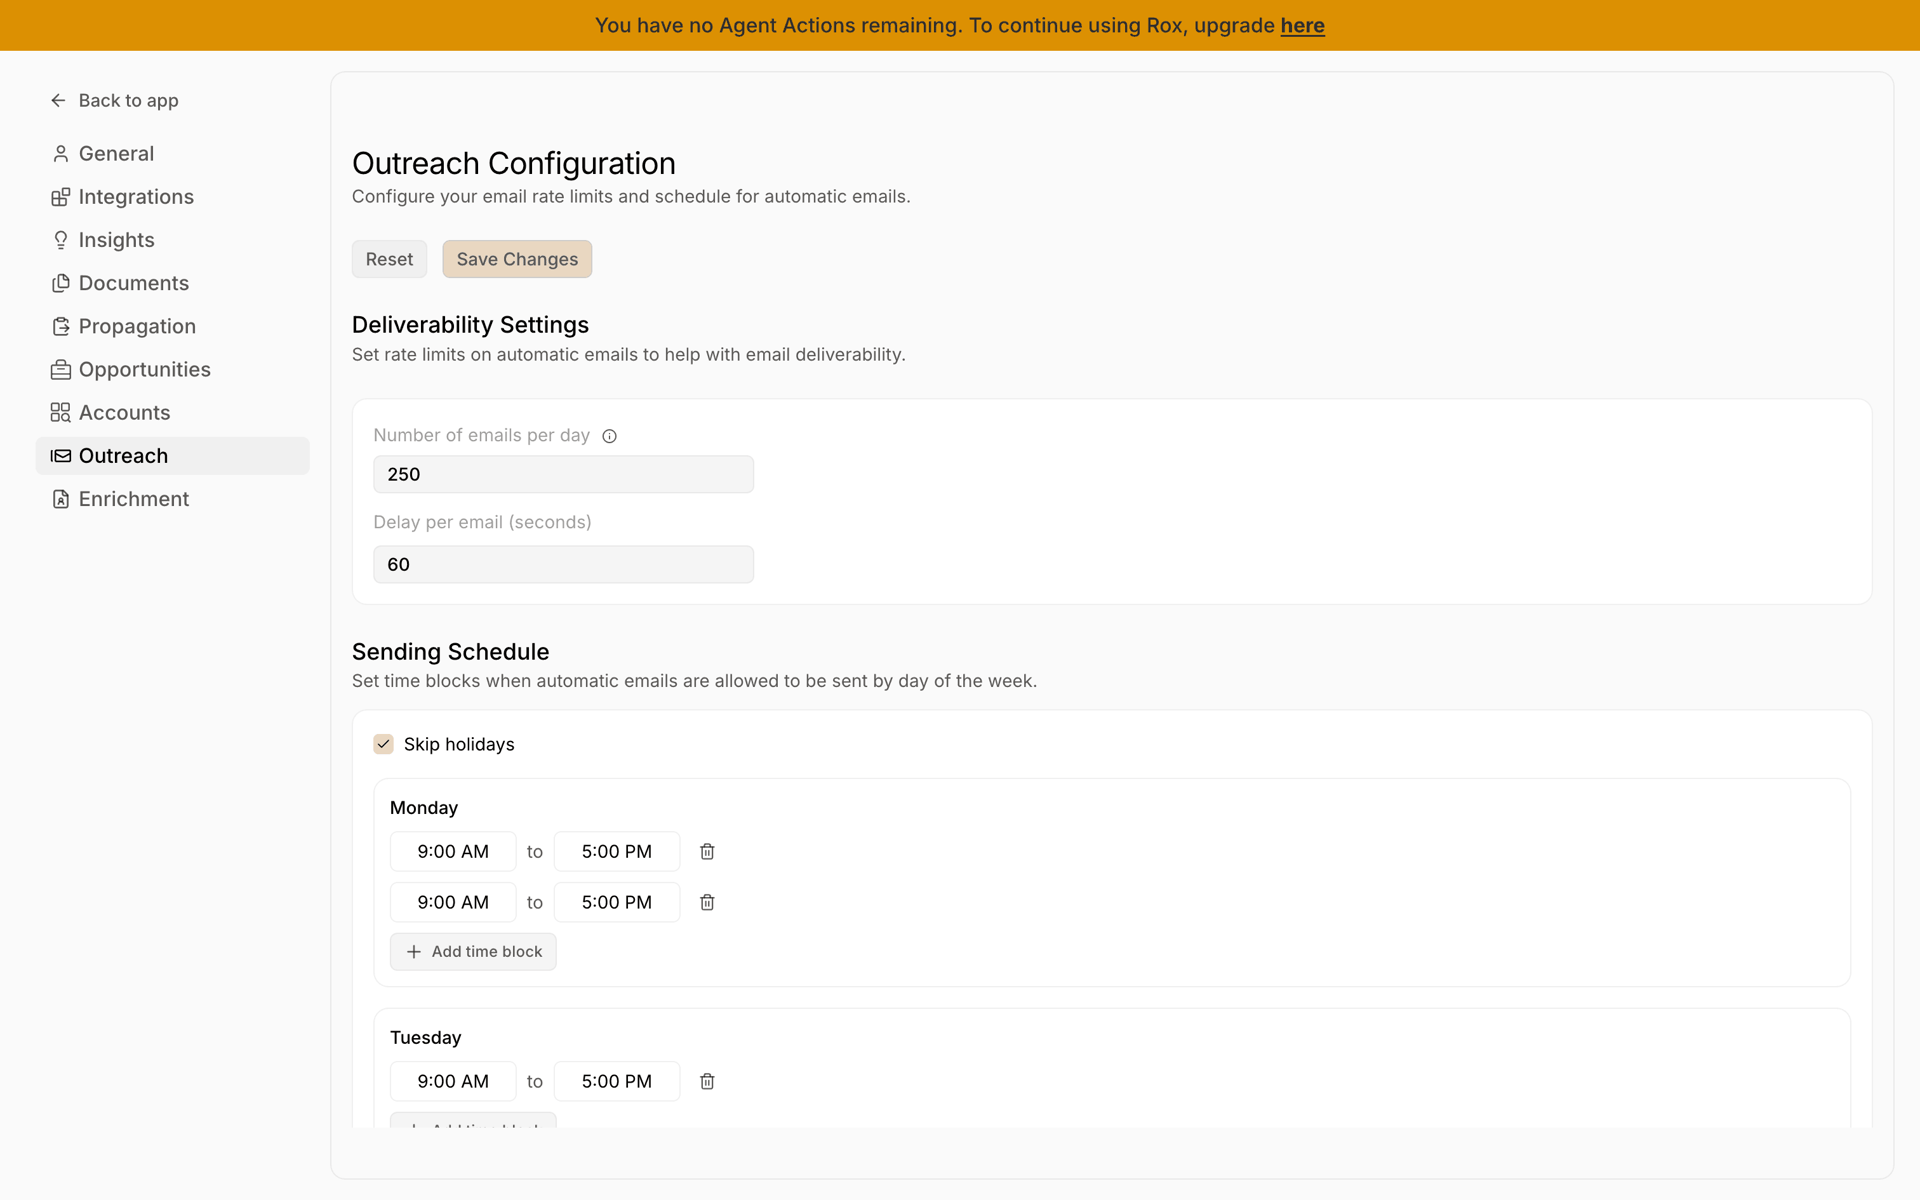Add time block for Monday

[473, 952]
